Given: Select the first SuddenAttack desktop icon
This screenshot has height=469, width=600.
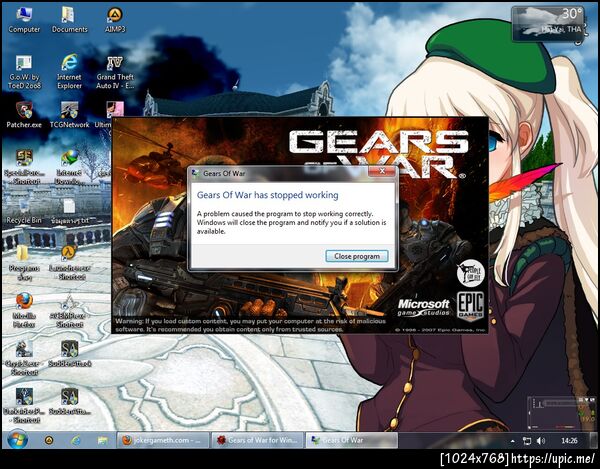Looking at the screenshot, I should coord(69,354).
